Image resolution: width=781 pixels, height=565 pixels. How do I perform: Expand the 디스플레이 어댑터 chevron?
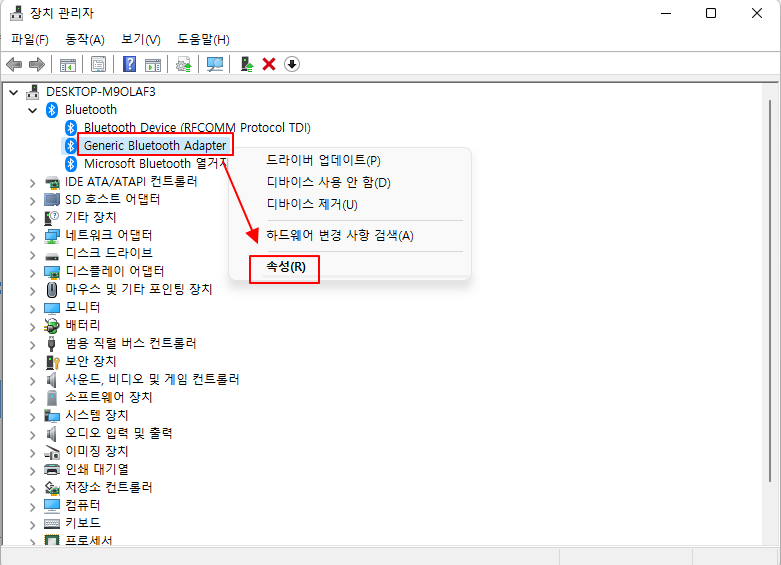click(33, 273)
